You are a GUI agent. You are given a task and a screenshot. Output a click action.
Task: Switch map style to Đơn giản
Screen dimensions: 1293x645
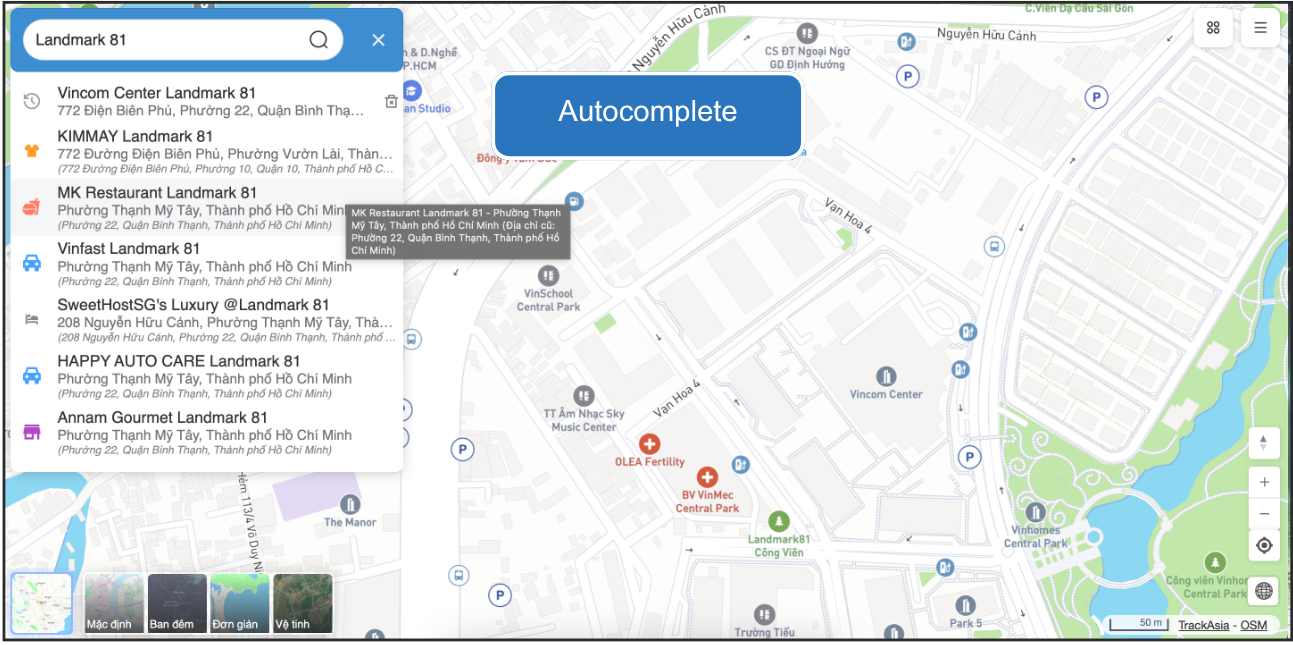[239, 603]
